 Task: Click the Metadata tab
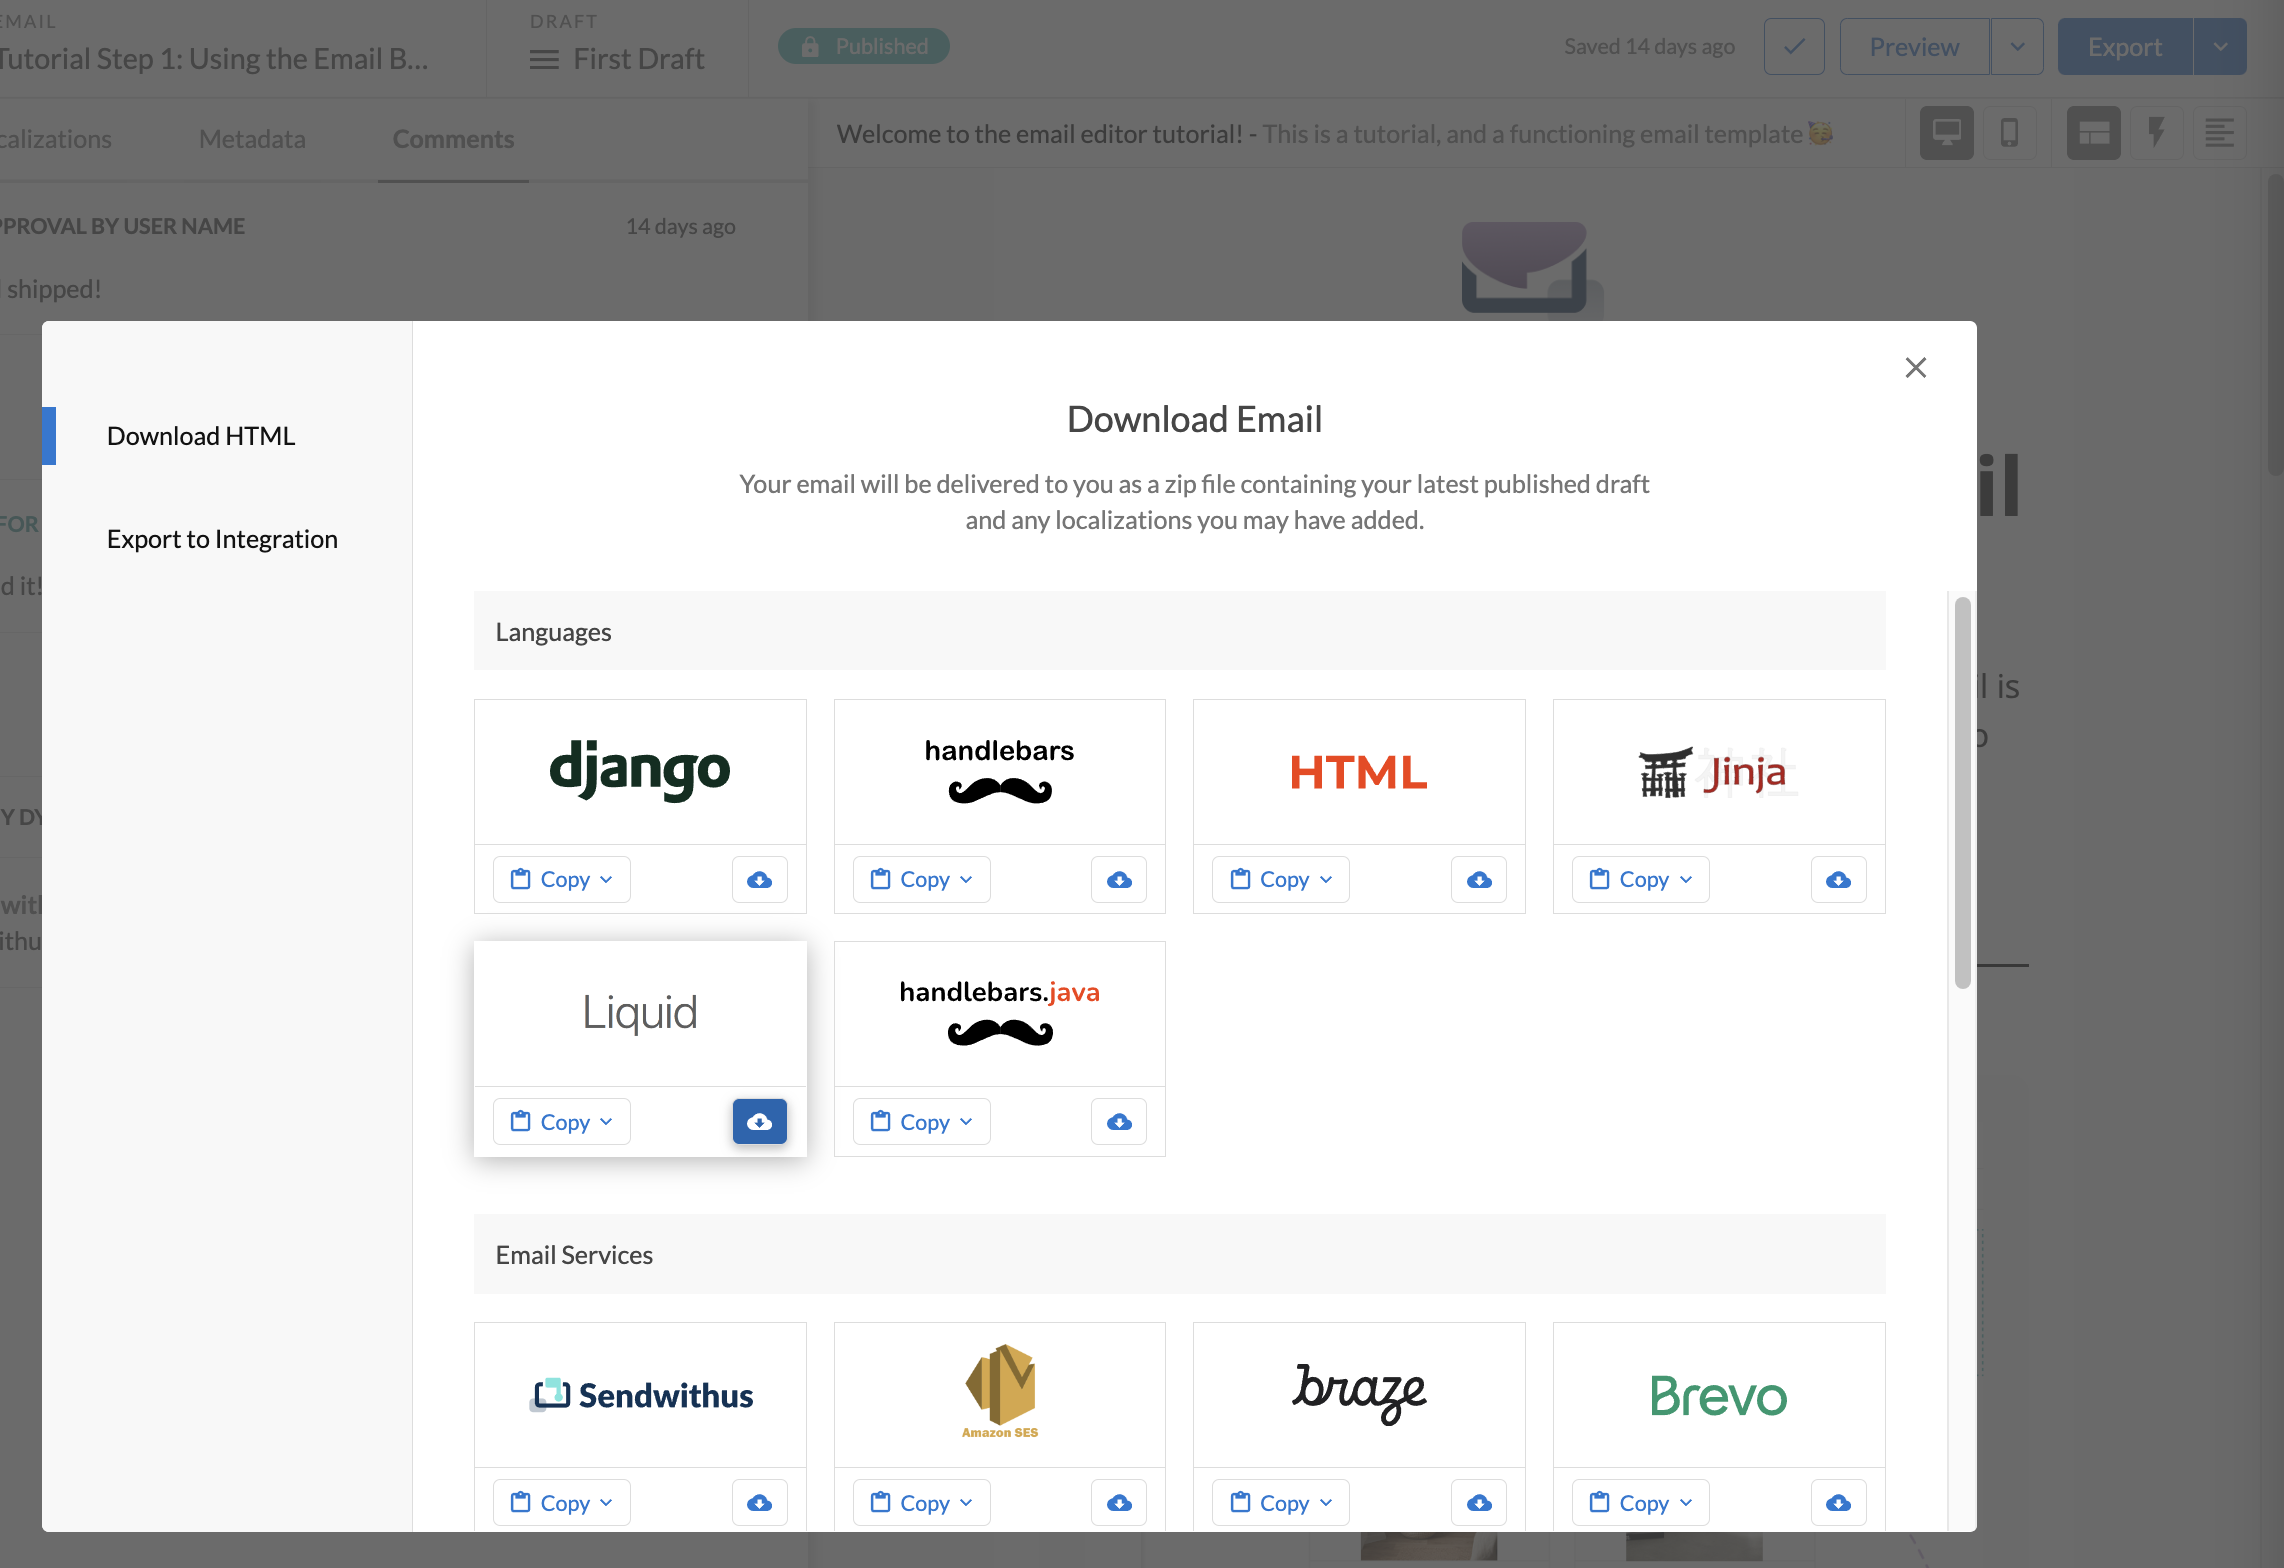(x=252, y=135)
